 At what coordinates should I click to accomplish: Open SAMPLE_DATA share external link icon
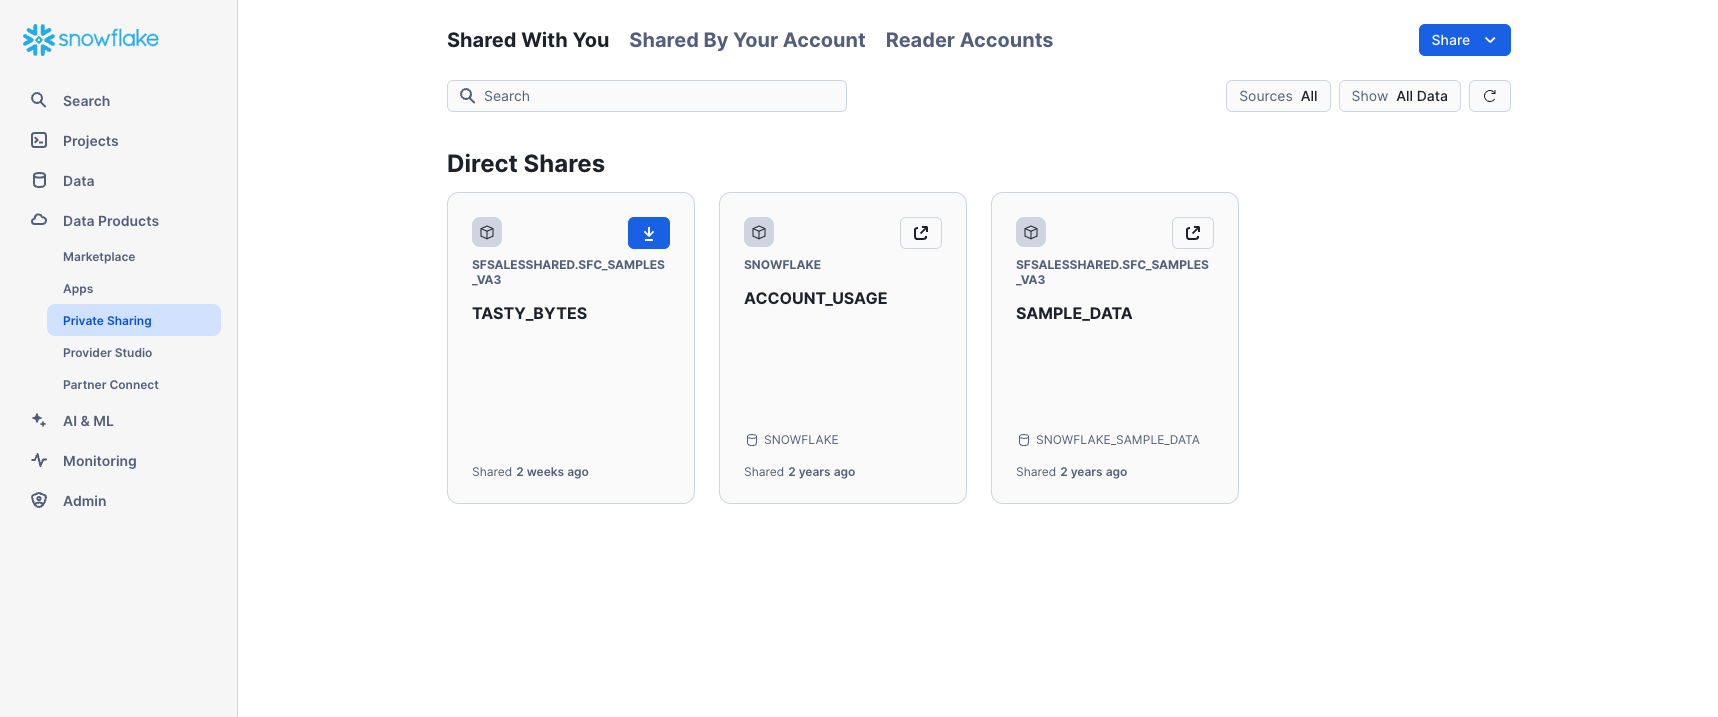1193,233
